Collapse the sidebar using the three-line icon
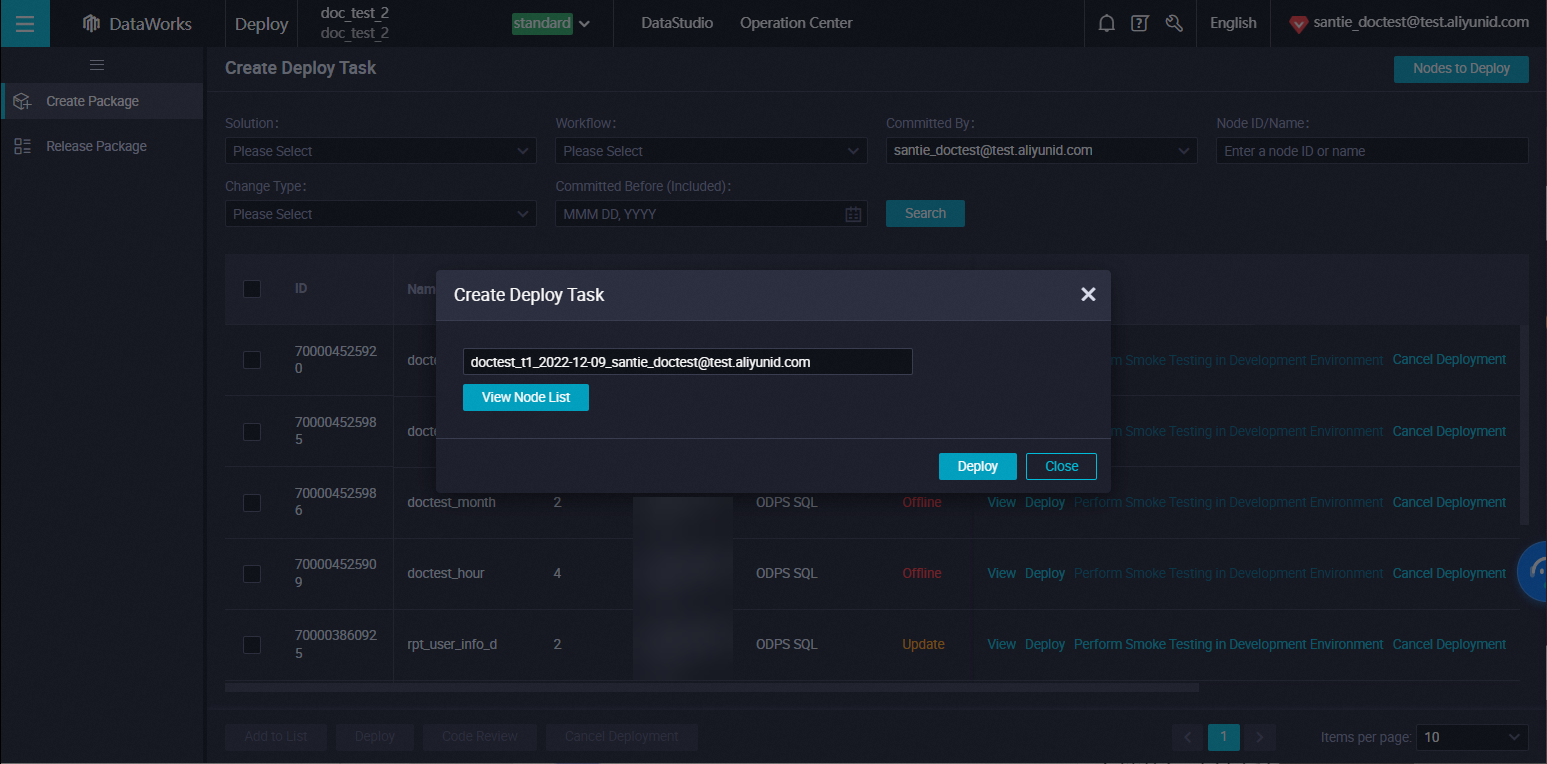This screenshot has height=764, width=1547. (97, 66)
